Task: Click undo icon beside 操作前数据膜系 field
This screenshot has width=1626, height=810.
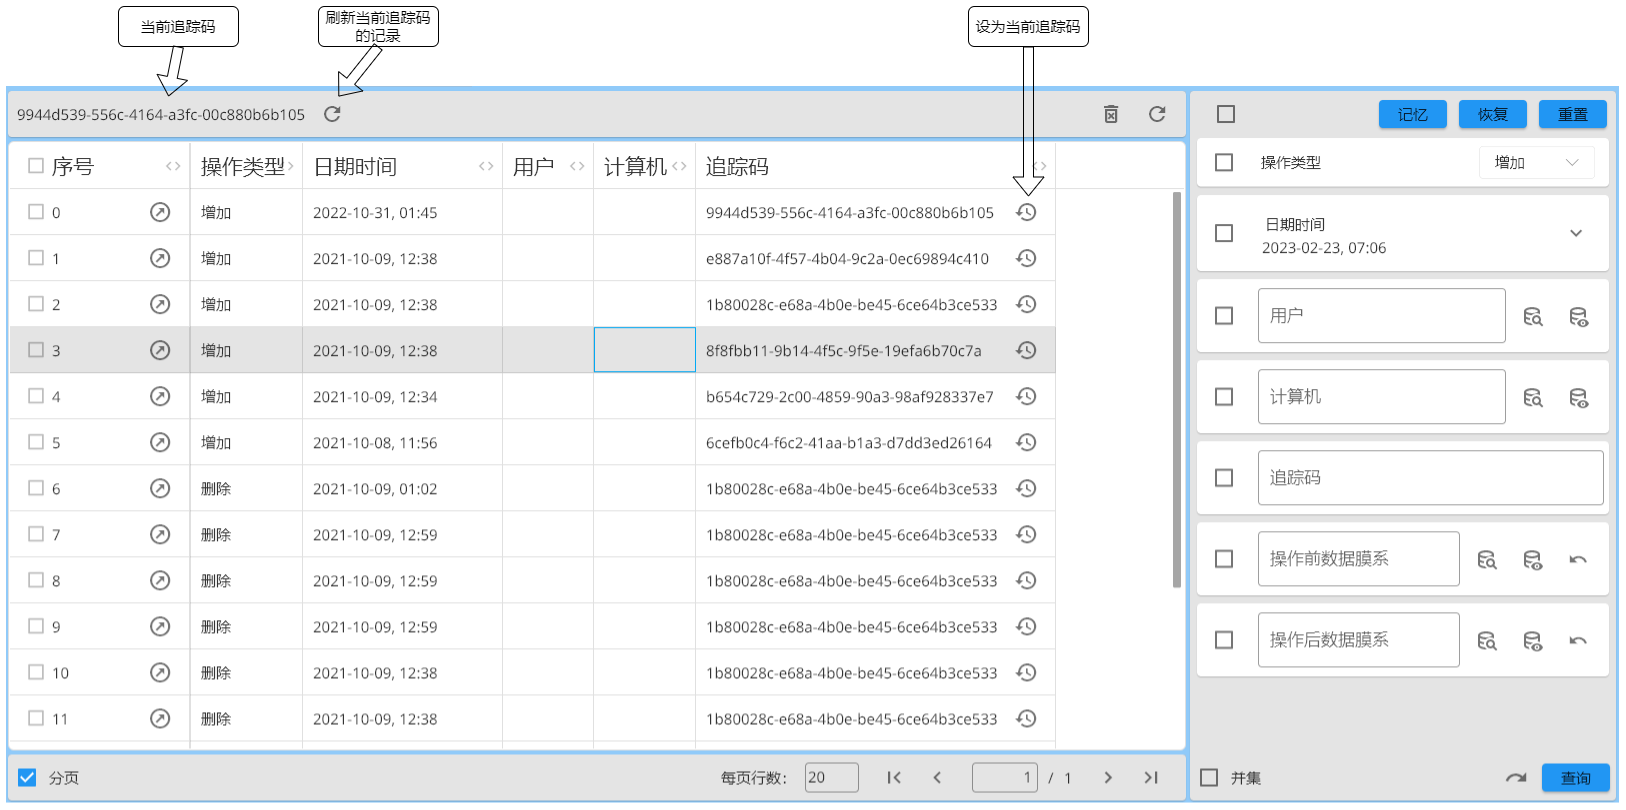Action: [1578, 560]
